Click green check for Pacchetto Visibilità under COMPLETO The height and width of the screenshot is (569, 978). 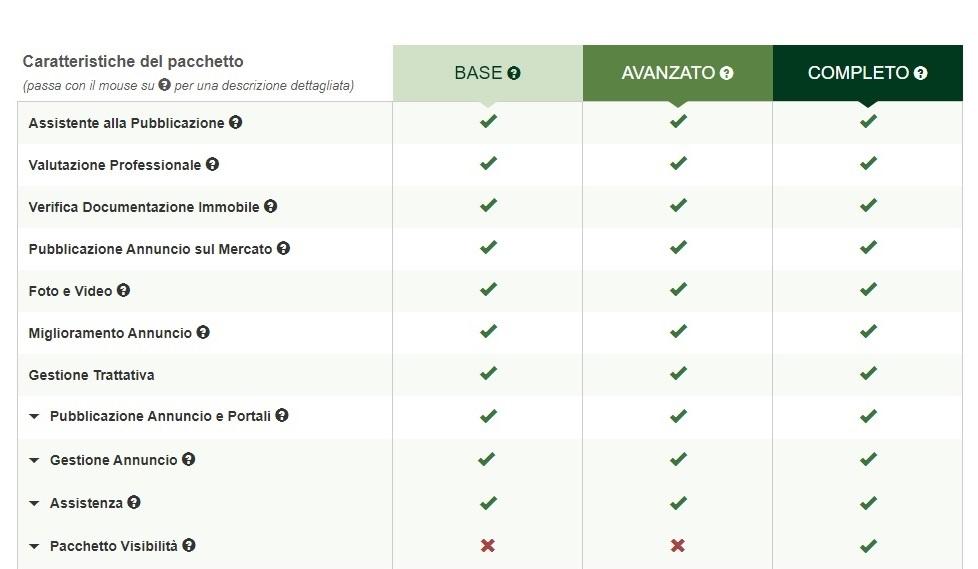pyautogui.click(x=868, y=545)
